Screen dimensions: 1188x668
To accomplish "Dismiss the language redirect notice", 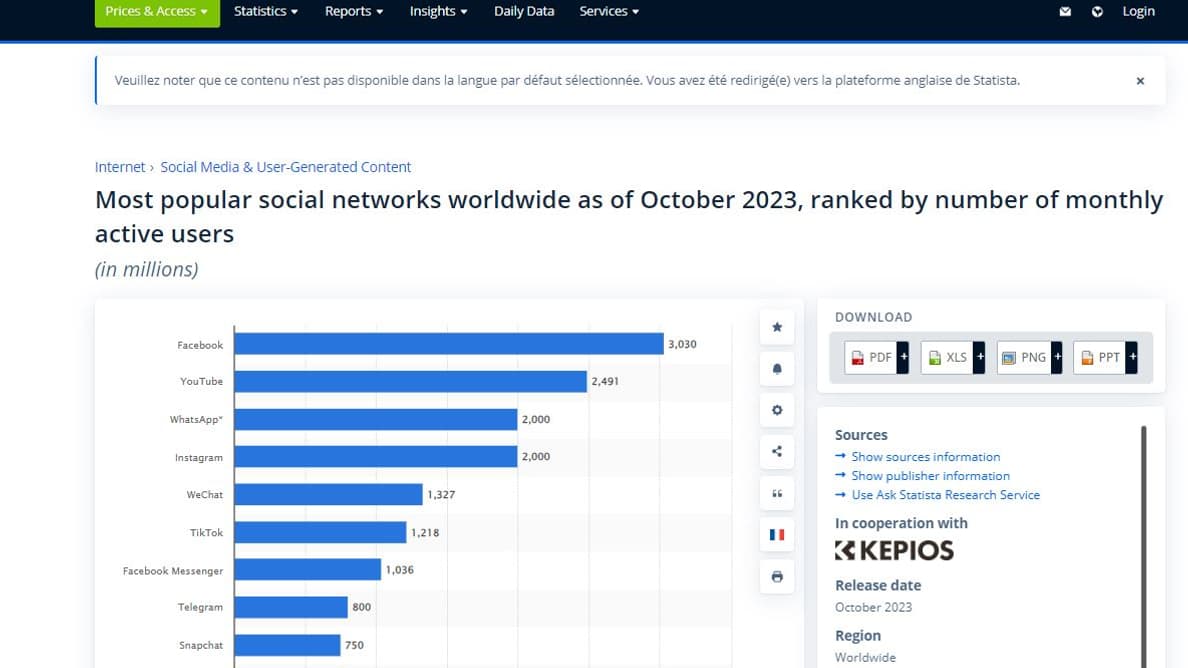I will click(x=1140, y=81).
